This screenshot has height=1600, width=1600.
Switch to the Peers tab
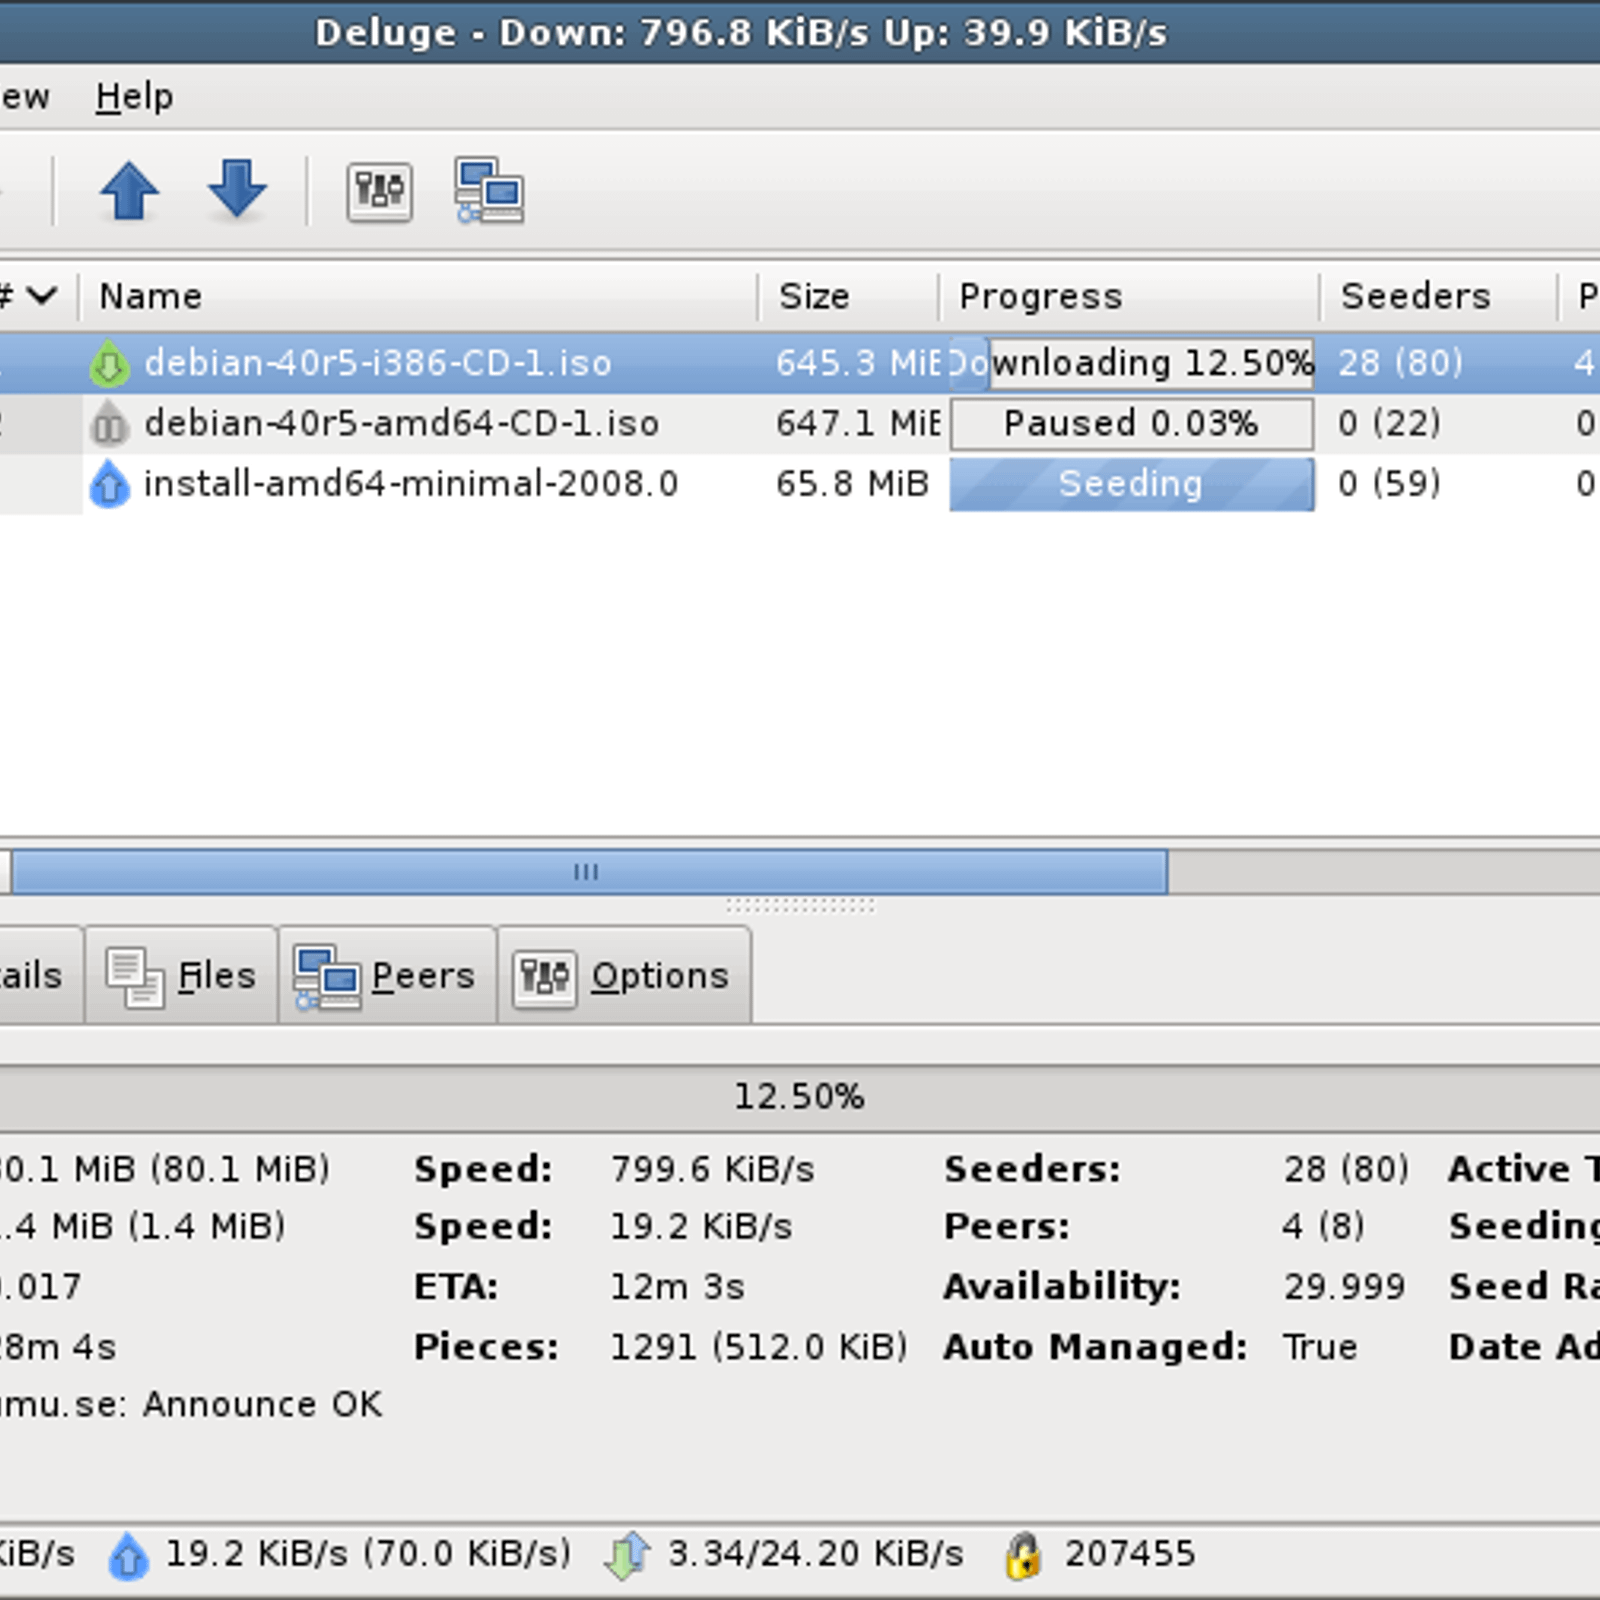click(x=387, y=976)
